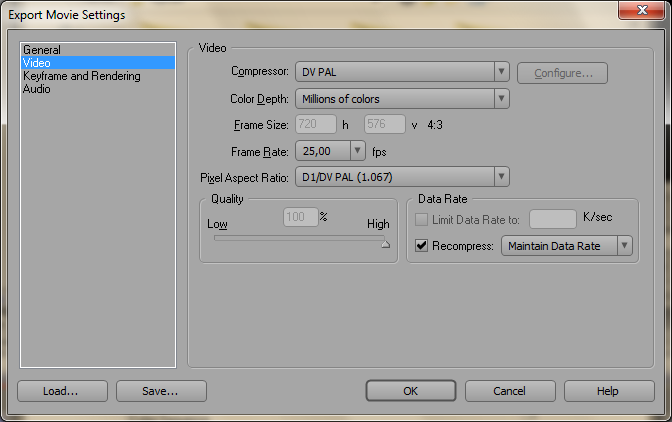Select Video in the settings list
The height and width of the screenshot is (422, 672).
point(98,63)
